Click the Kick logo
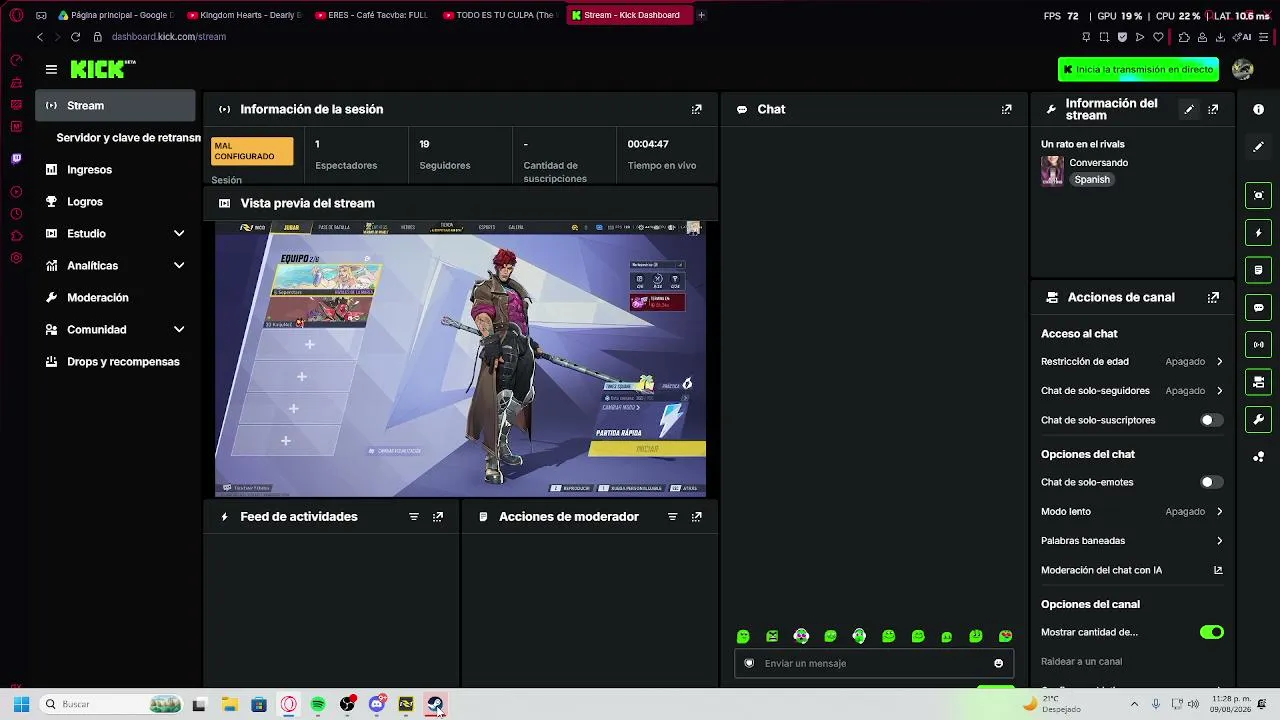Image resolution: width=1280 pixels, height=720 pixels. (x=102, y=69)
